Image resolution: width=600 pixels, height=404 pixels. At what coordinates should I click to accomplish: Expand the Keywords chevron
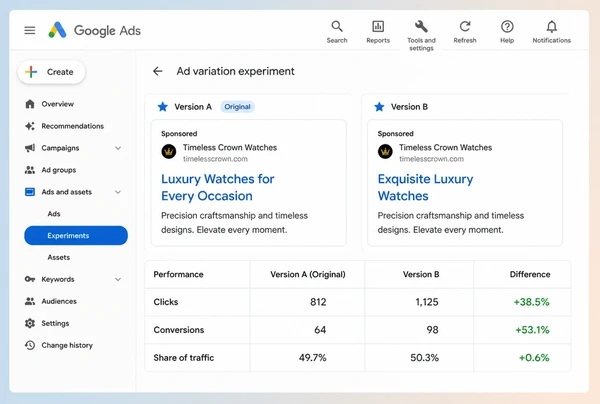point(118,279)
